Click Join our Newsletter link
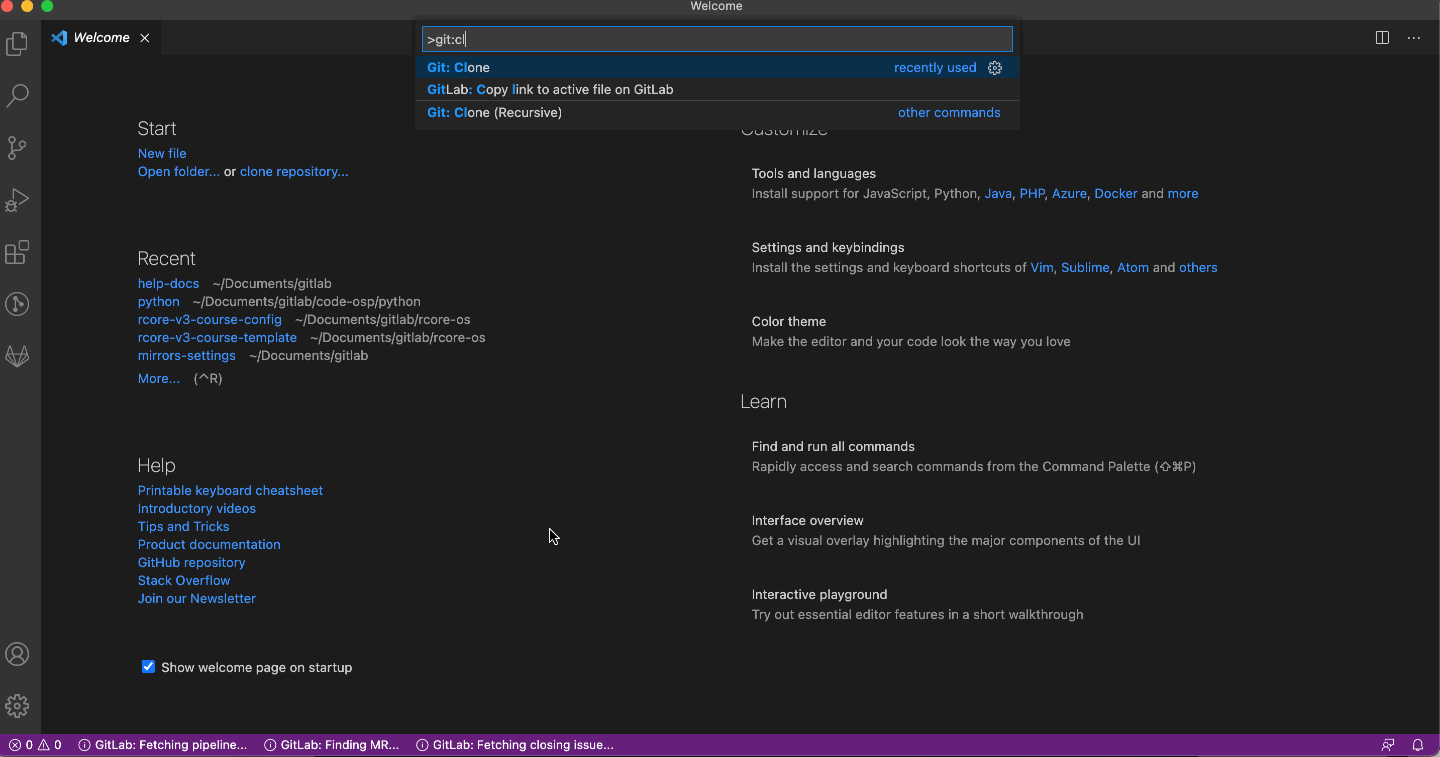The image size is (1440, 757). 197,599
